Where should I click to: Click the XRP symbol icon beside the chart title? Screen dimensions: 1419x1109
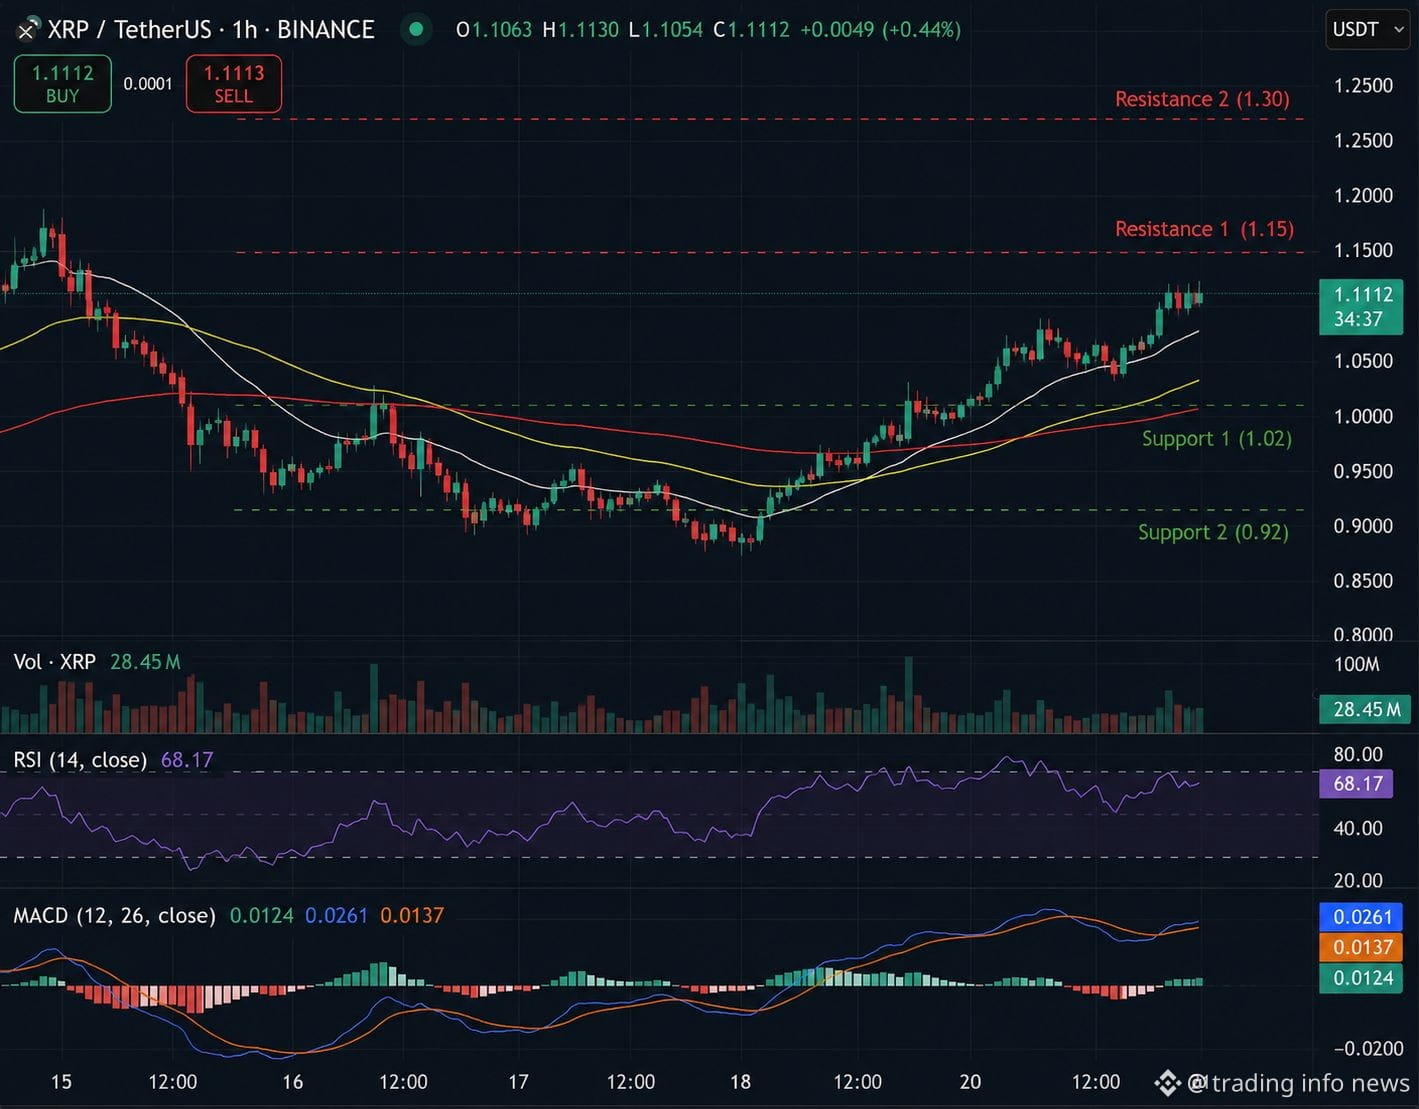27,30
